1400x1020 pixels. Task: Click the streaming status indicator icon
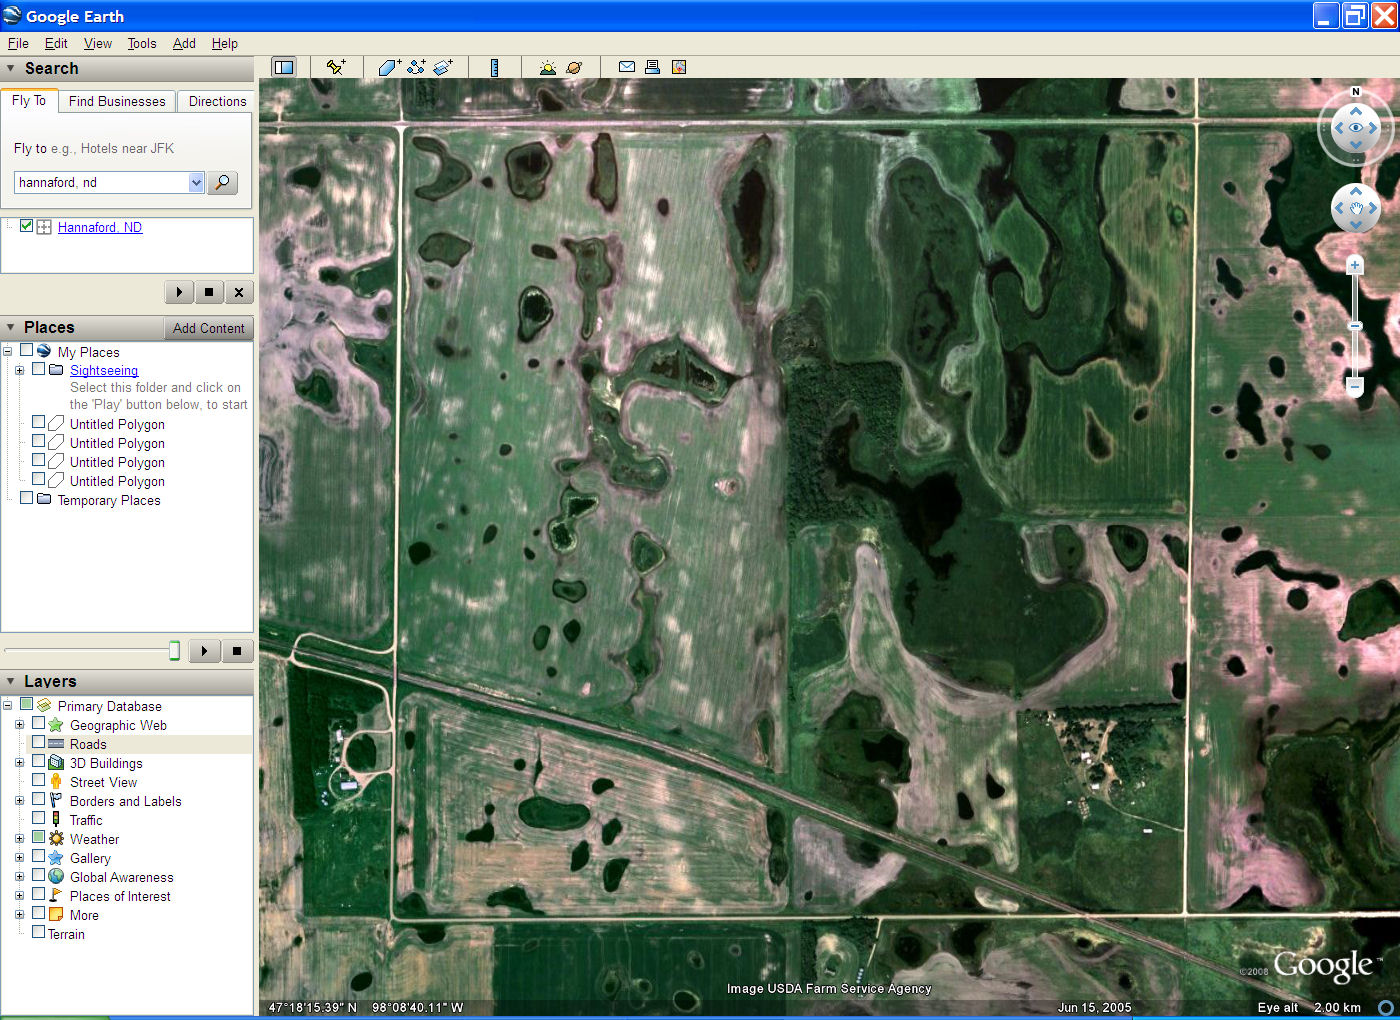click(x=1386, y=1007)
